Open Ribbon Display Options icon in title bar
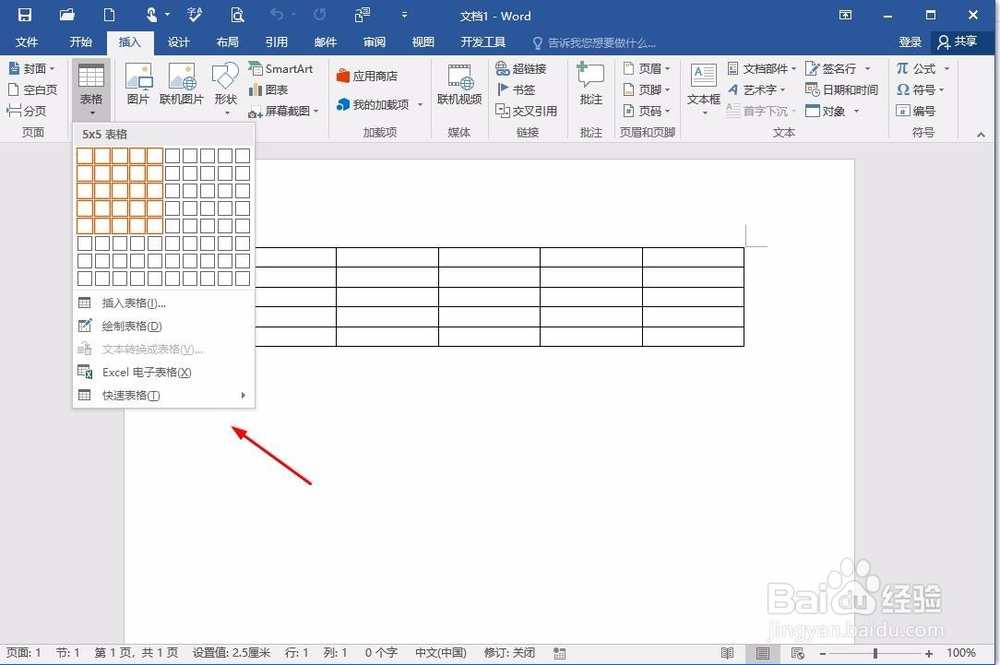Screen dimensions: 1000x665 point(845,15)
